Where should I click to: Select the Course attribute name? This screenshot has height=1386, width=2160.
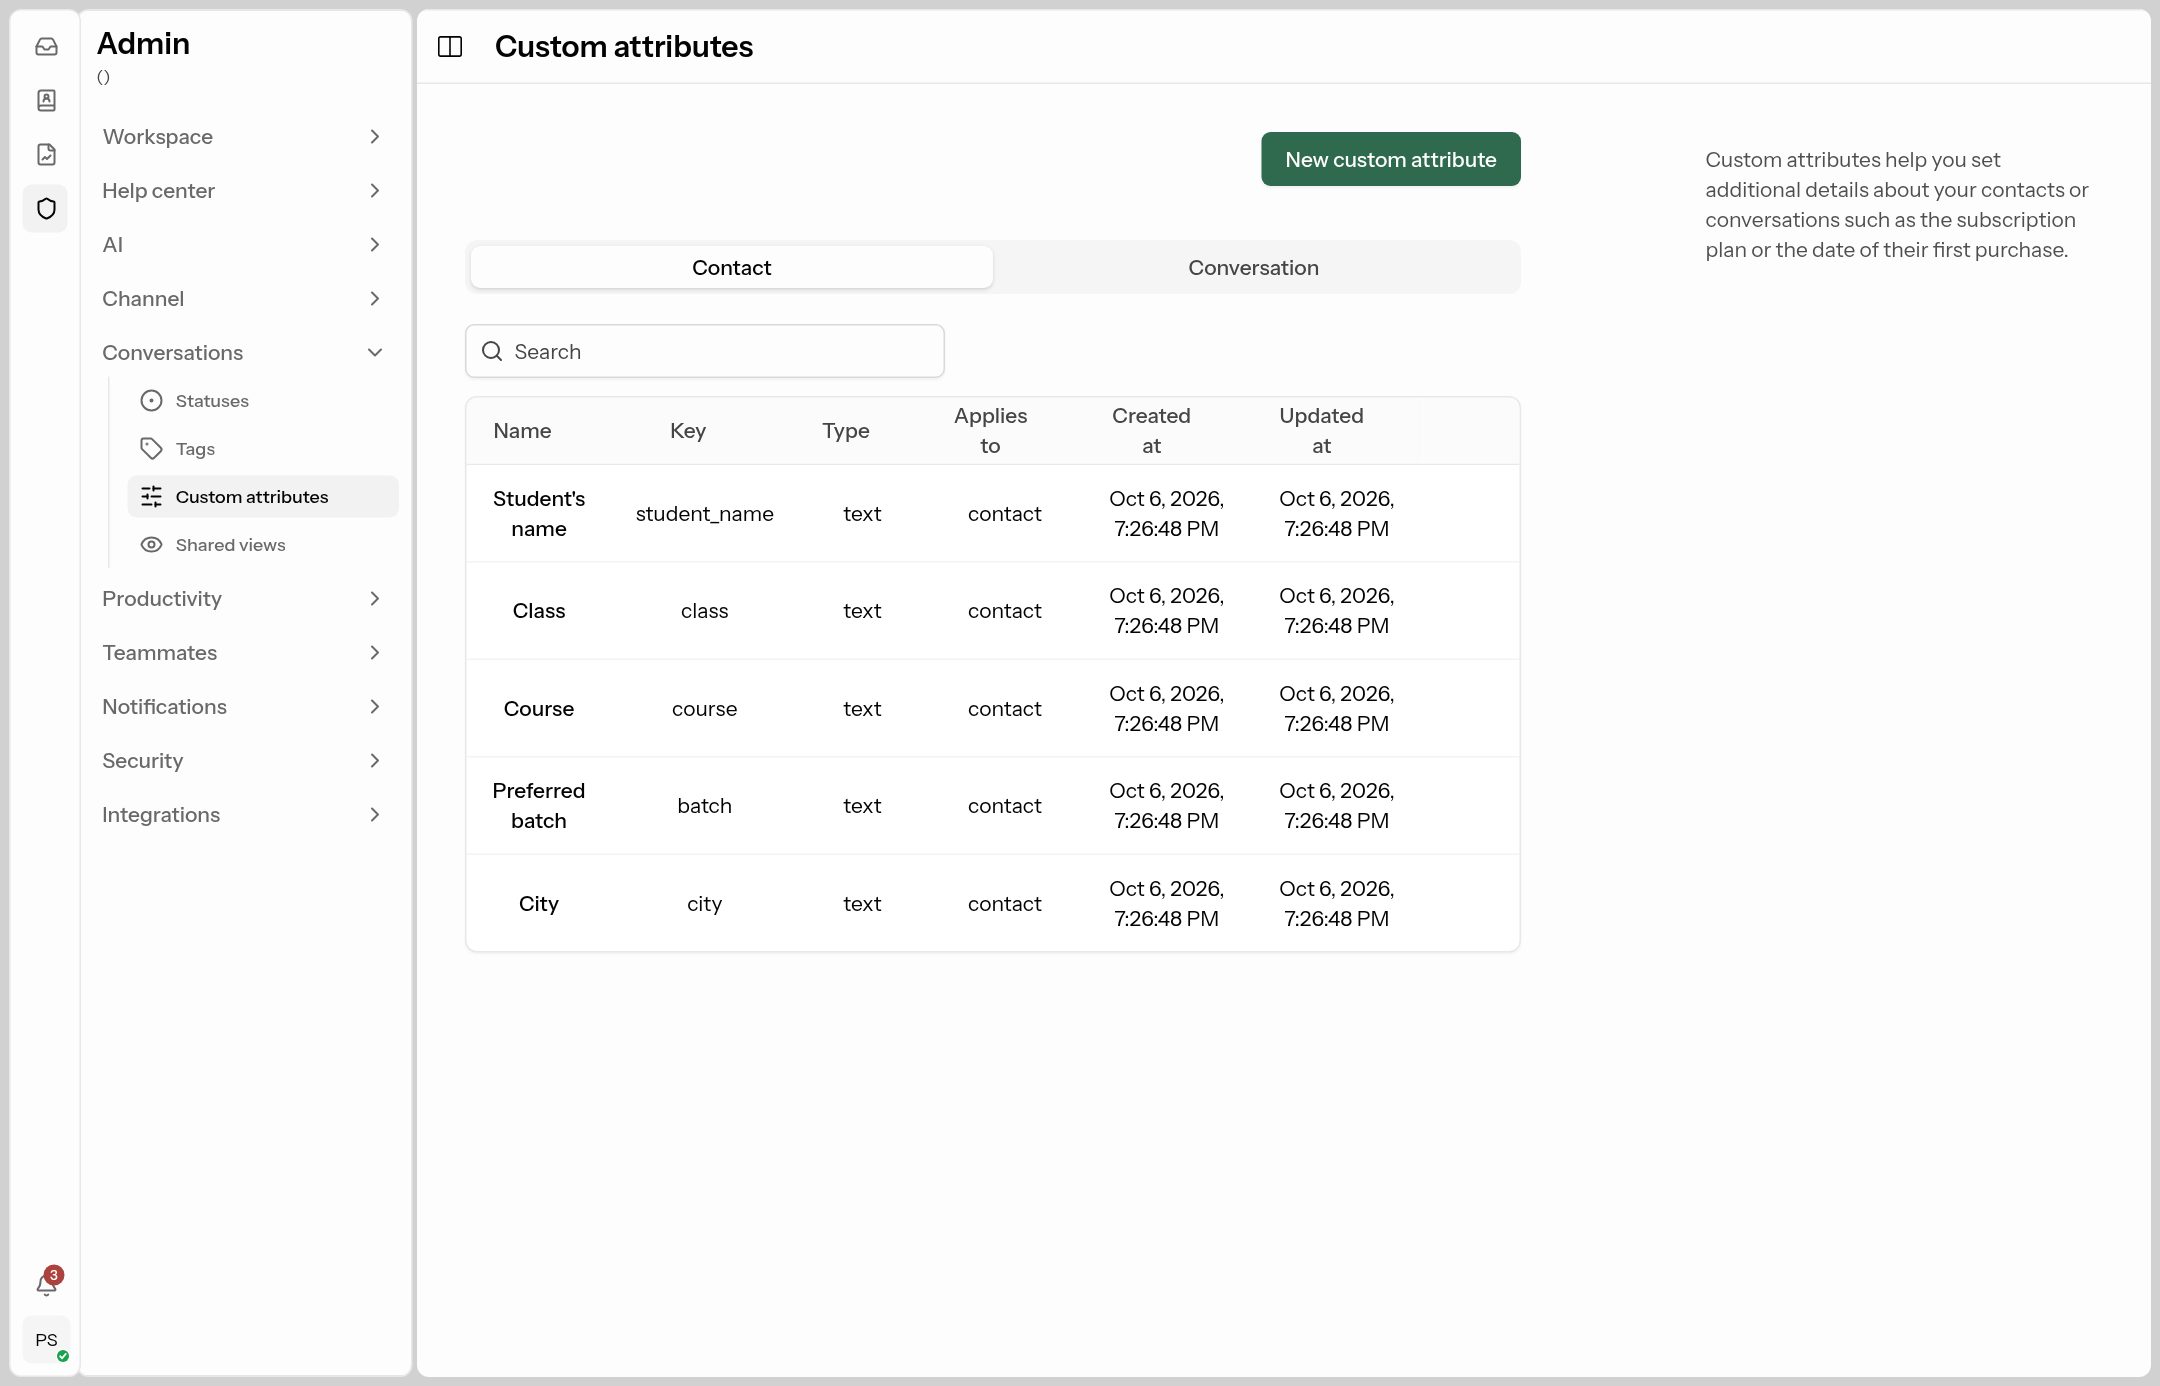(539, 709)
